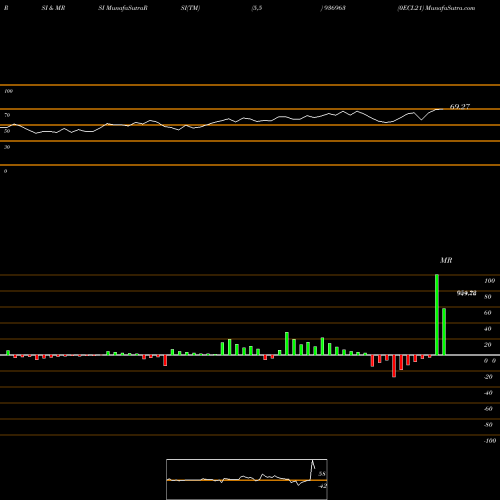The image size is (500, 500).
Task: Click the MR axis label 100 on the right
Action: tap(489, 281)
